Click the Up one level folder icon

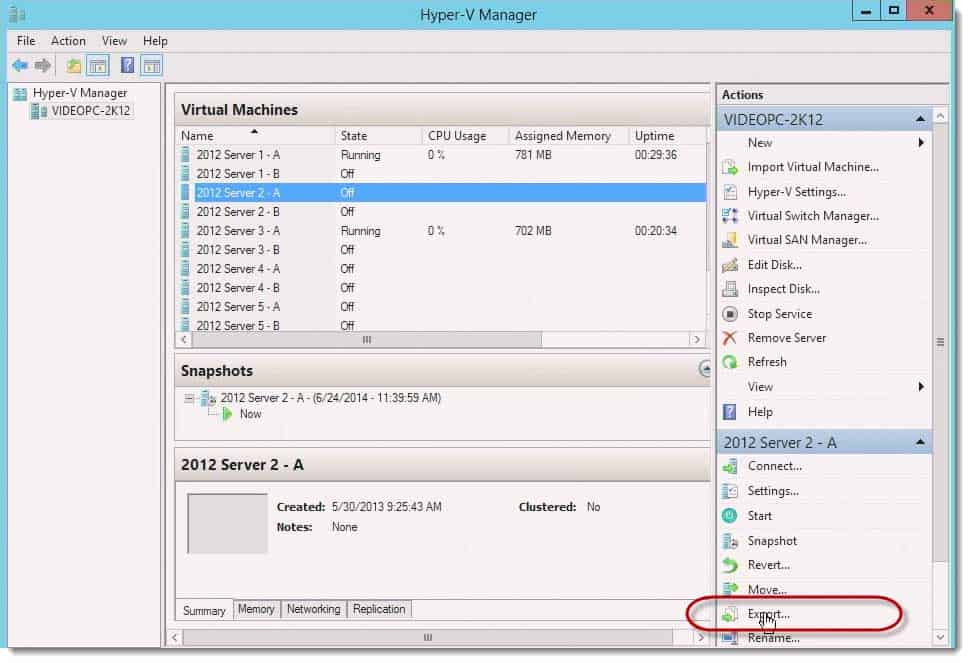pos(74,65)
